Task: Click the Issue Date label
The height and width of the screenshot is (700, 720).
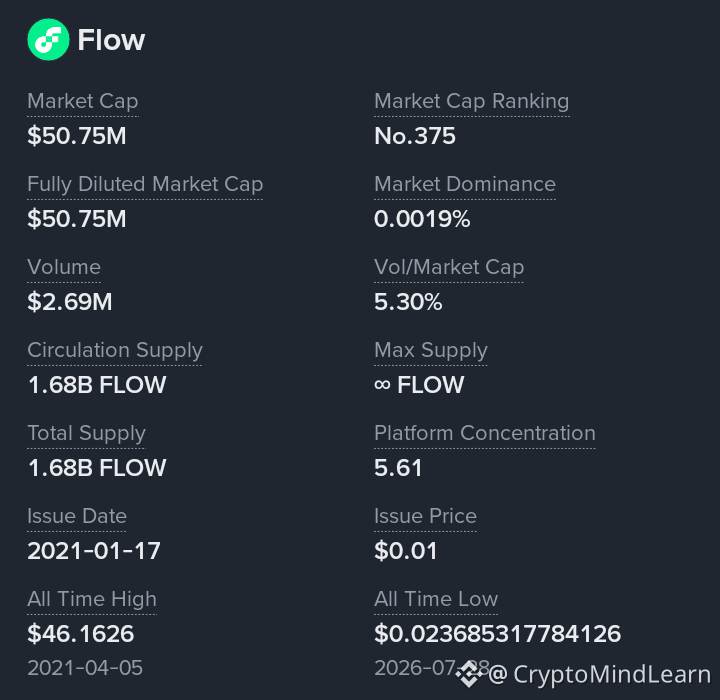Action: pos(77,516)
